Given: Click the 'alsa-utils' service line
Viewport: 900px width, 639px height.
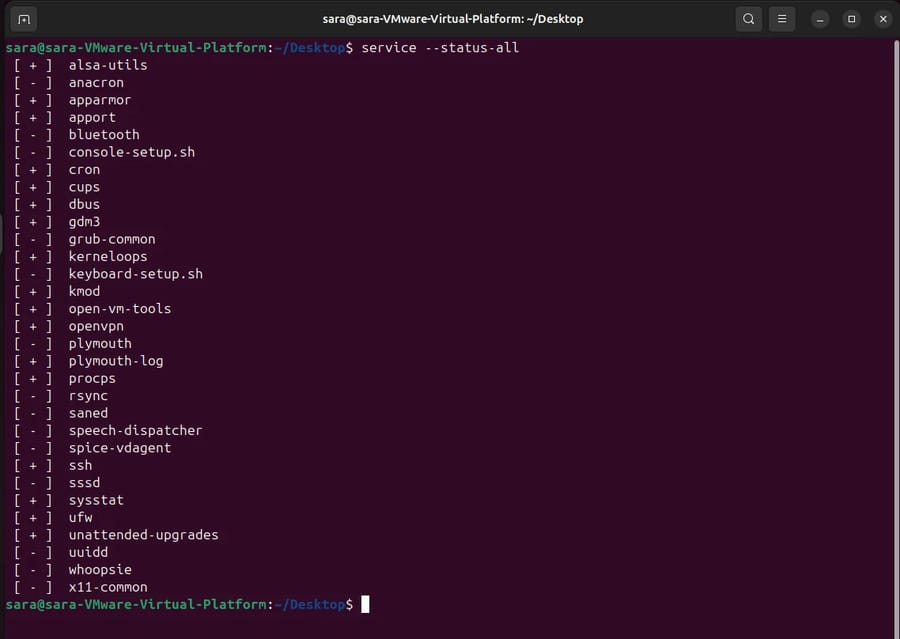Looking at the screenshot, I should pyautogui.click(x=80, y=65).
